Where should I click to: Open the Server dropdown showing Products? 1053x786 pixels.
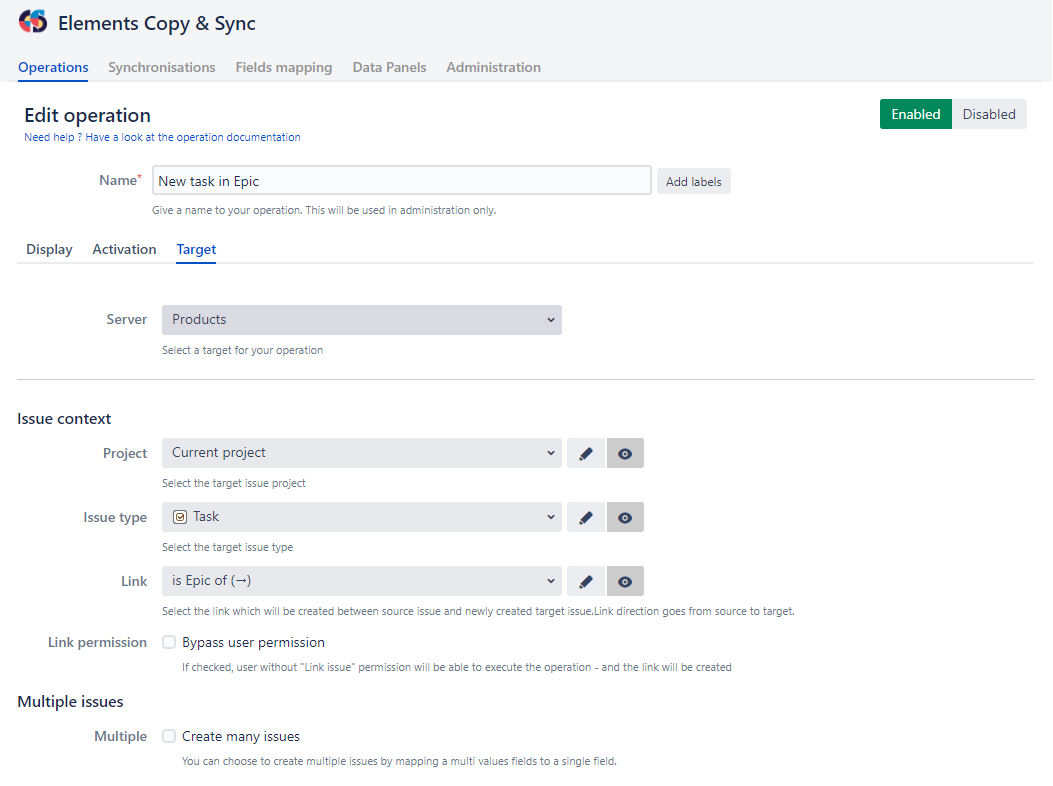pyautogui.click(x=361, y=320)
